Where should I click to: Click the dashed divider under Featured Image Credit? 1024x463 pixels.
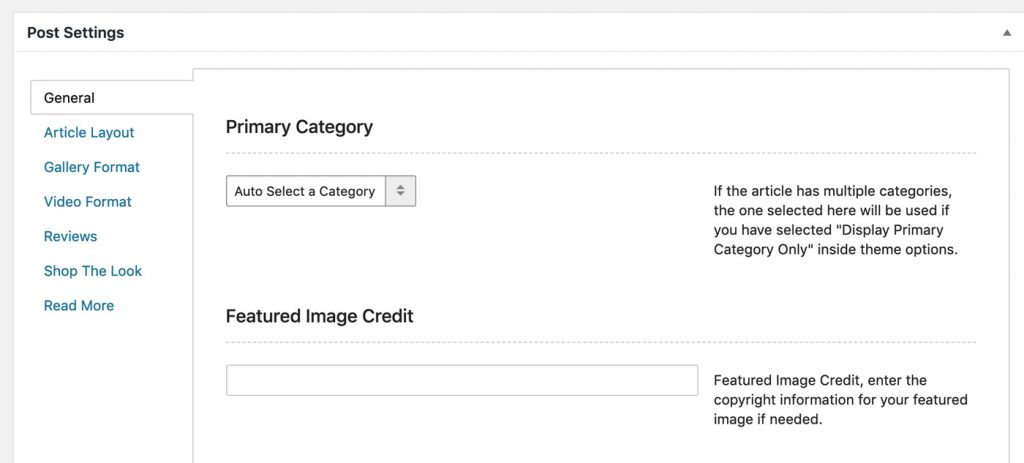(x=601, y=342)
